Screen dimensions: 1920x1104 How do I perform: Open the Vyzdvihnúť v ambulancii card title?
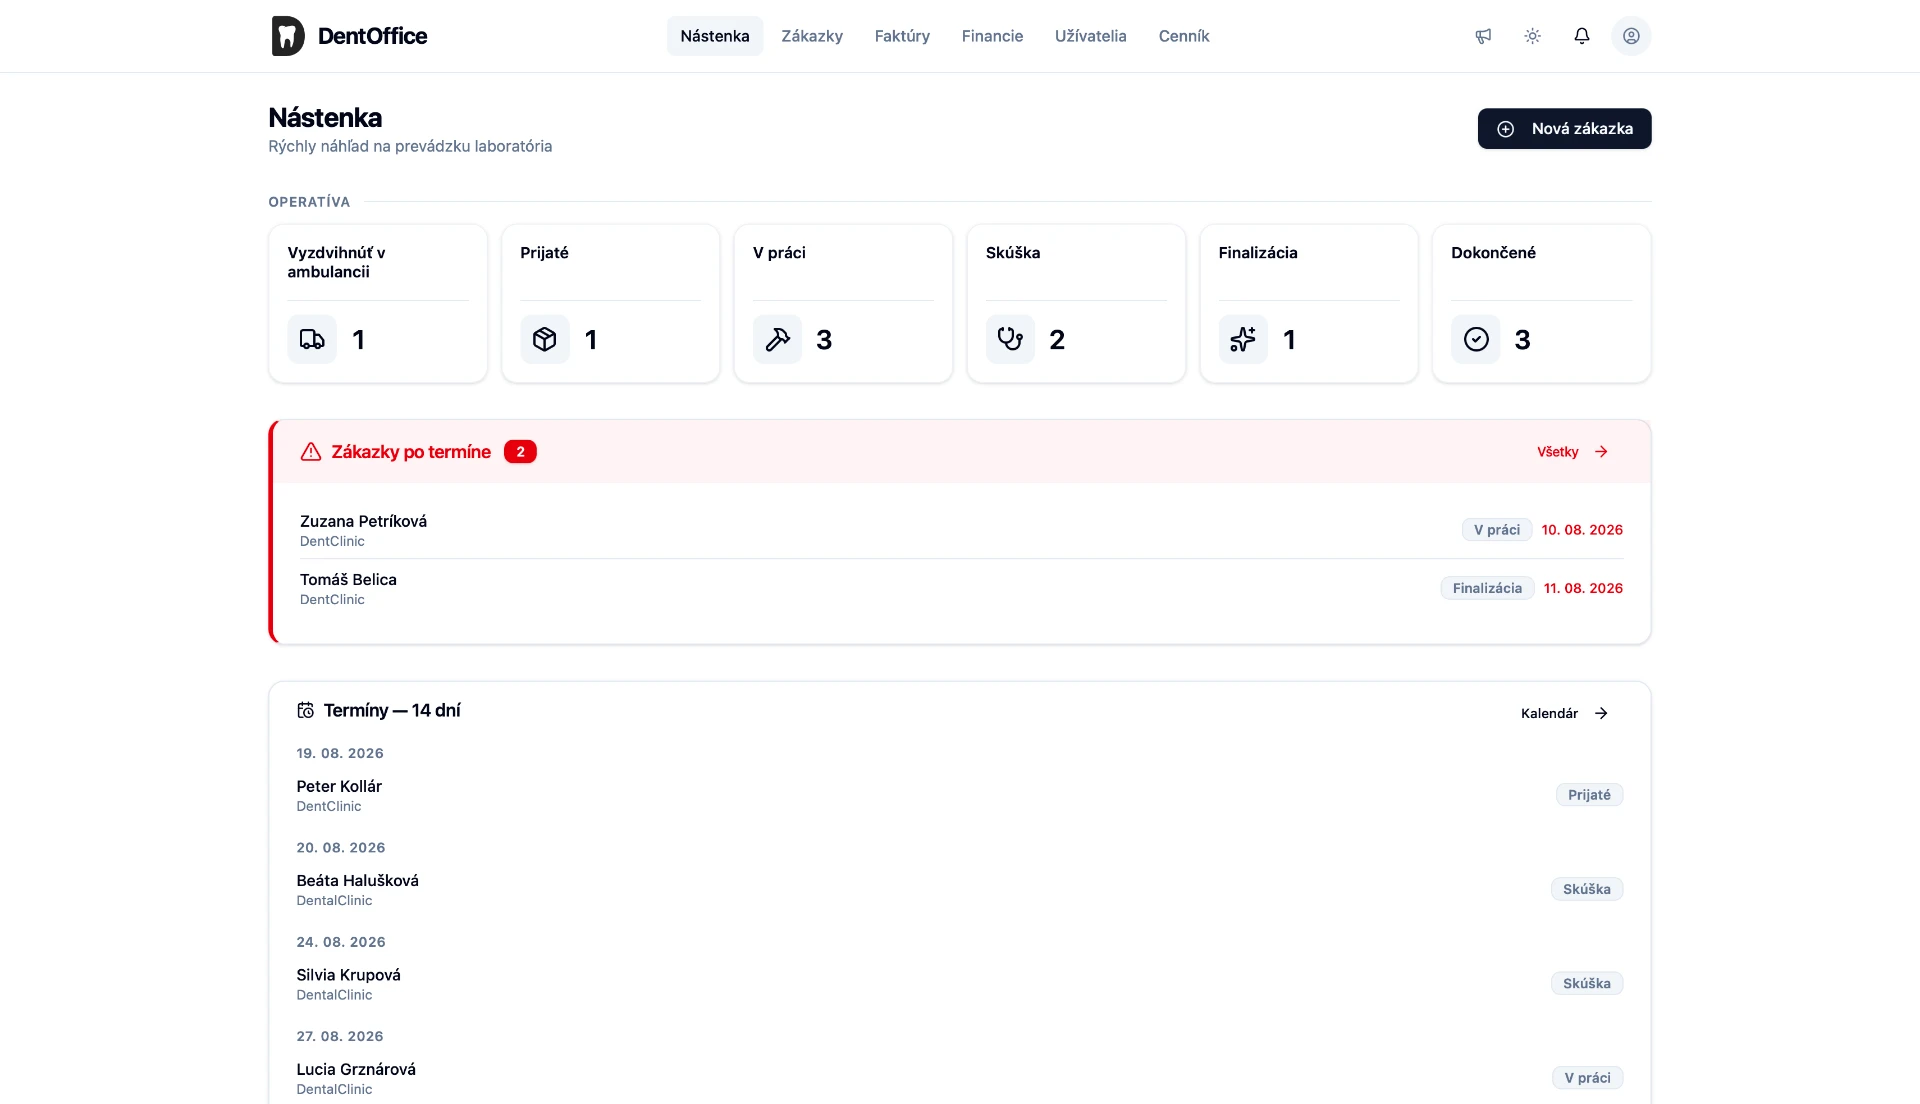[x=336, y=262]
